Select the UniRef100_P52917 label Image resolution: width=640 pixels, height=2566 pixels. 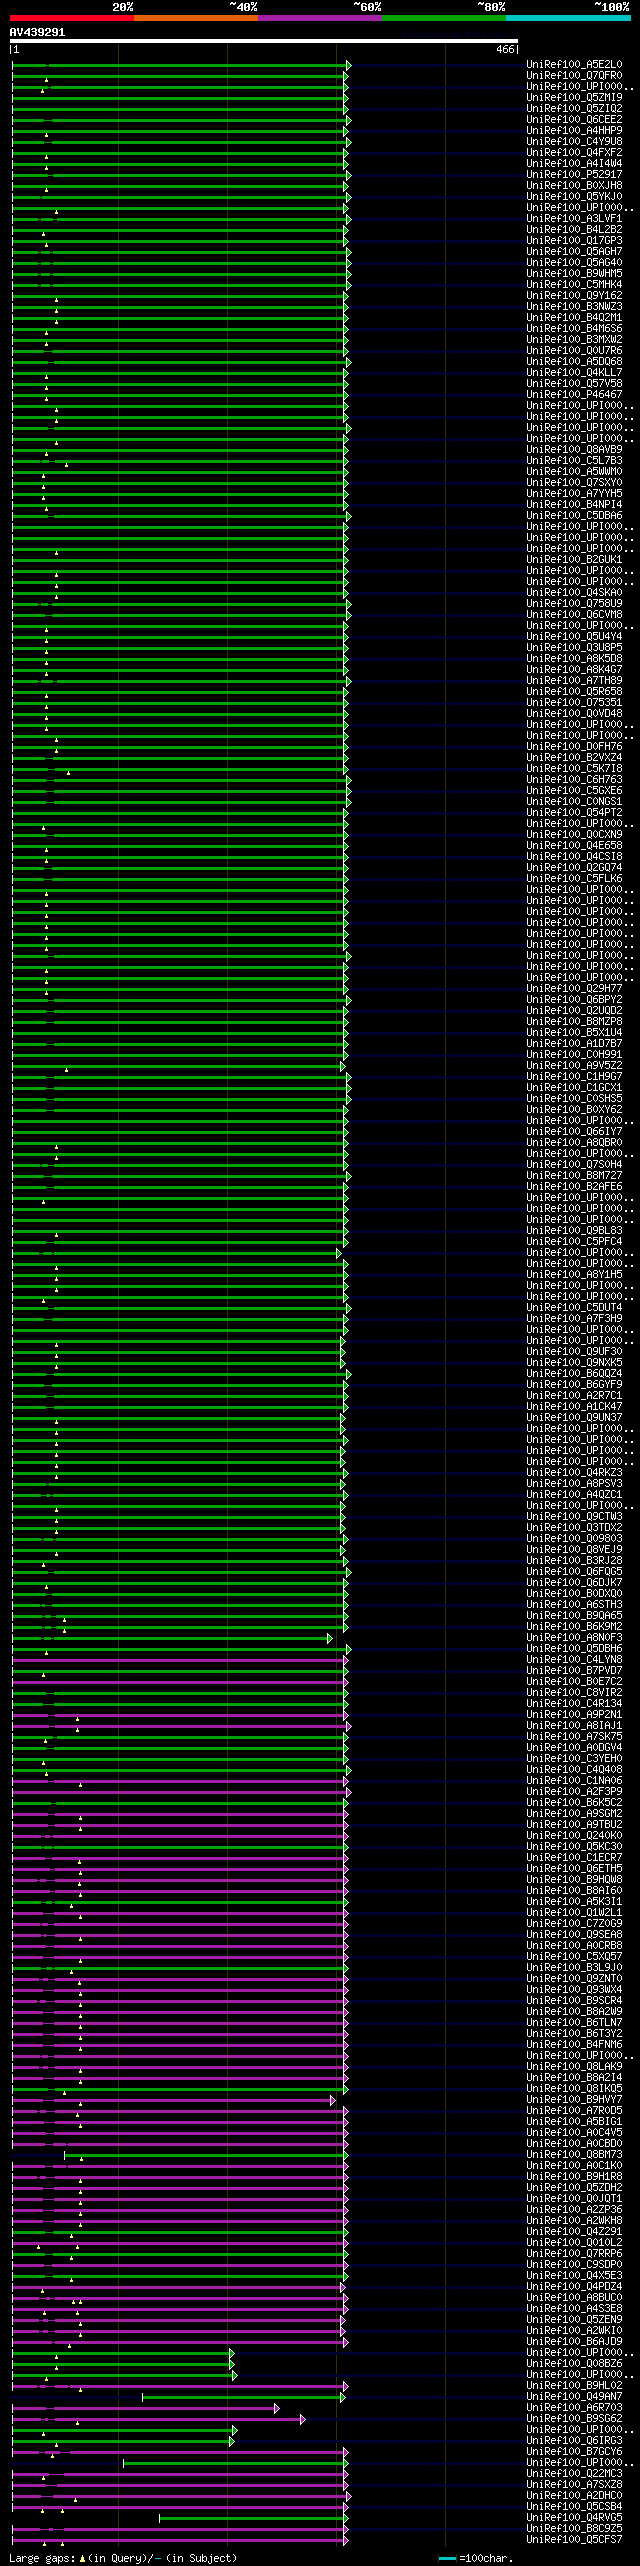click(x=574, y=175)
